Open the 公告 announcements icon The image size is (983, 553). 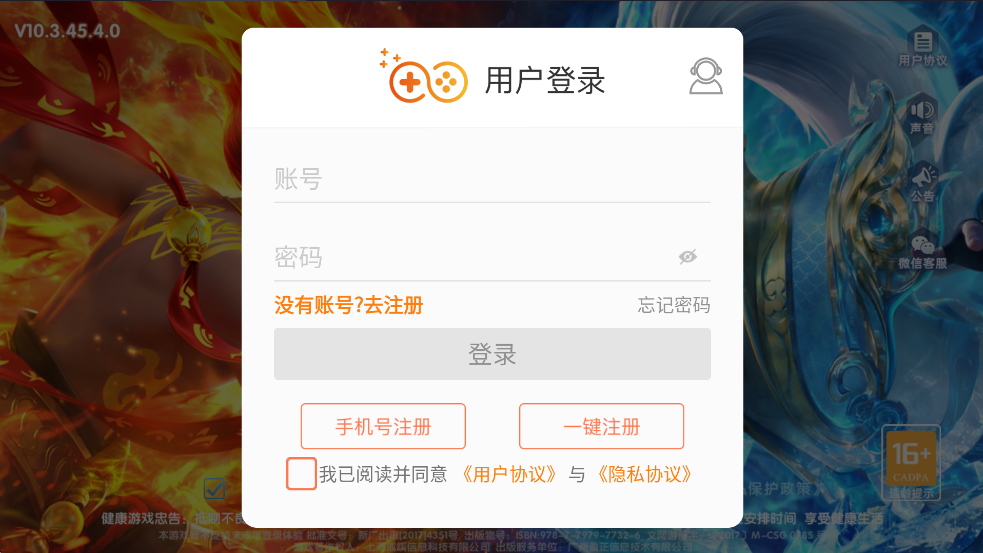[922, 183]
